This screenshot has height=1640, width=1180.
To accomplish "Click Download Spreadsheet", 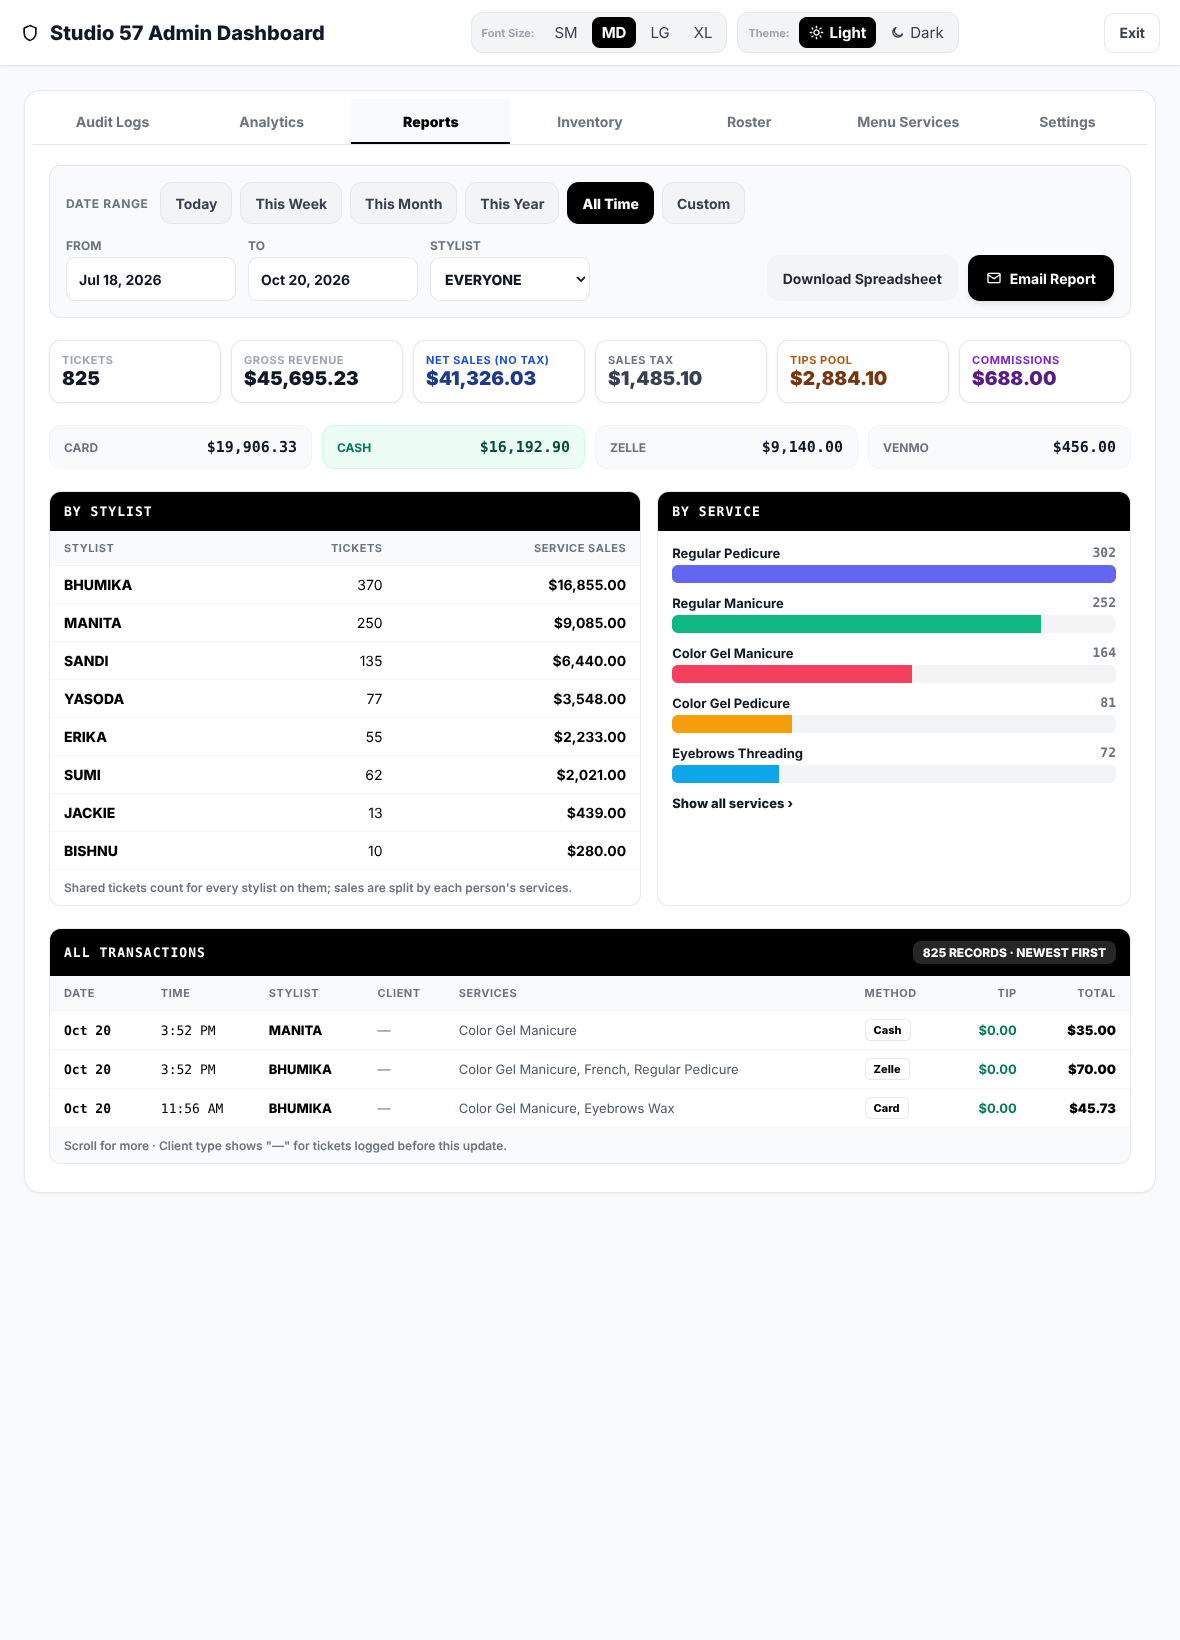I will tap(862, 278).
